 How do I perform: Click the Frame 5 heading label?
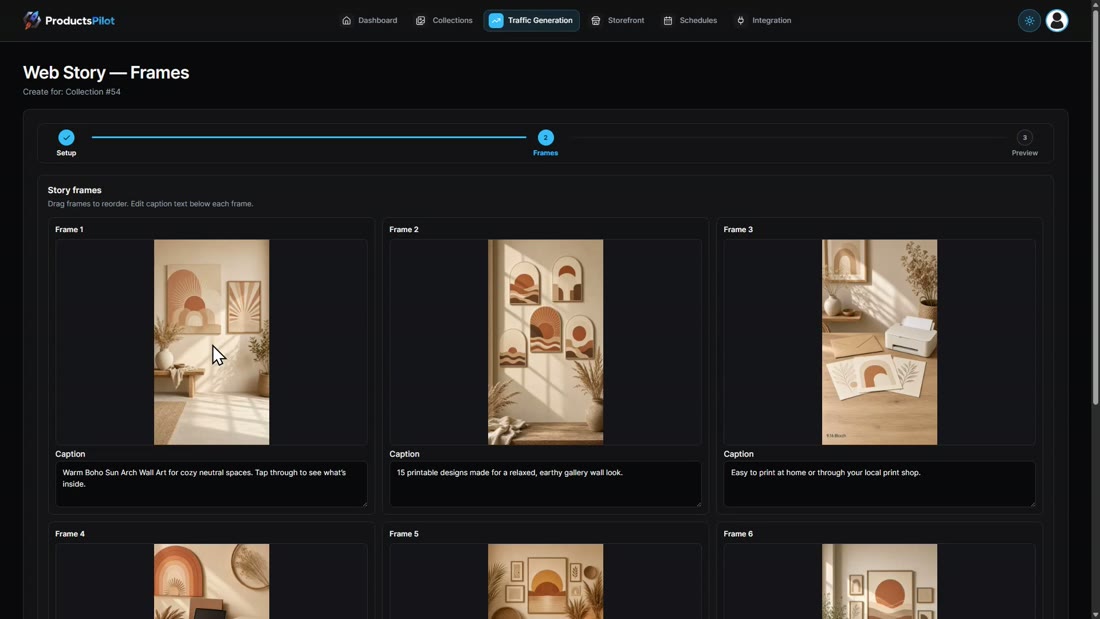pos(403,534)
